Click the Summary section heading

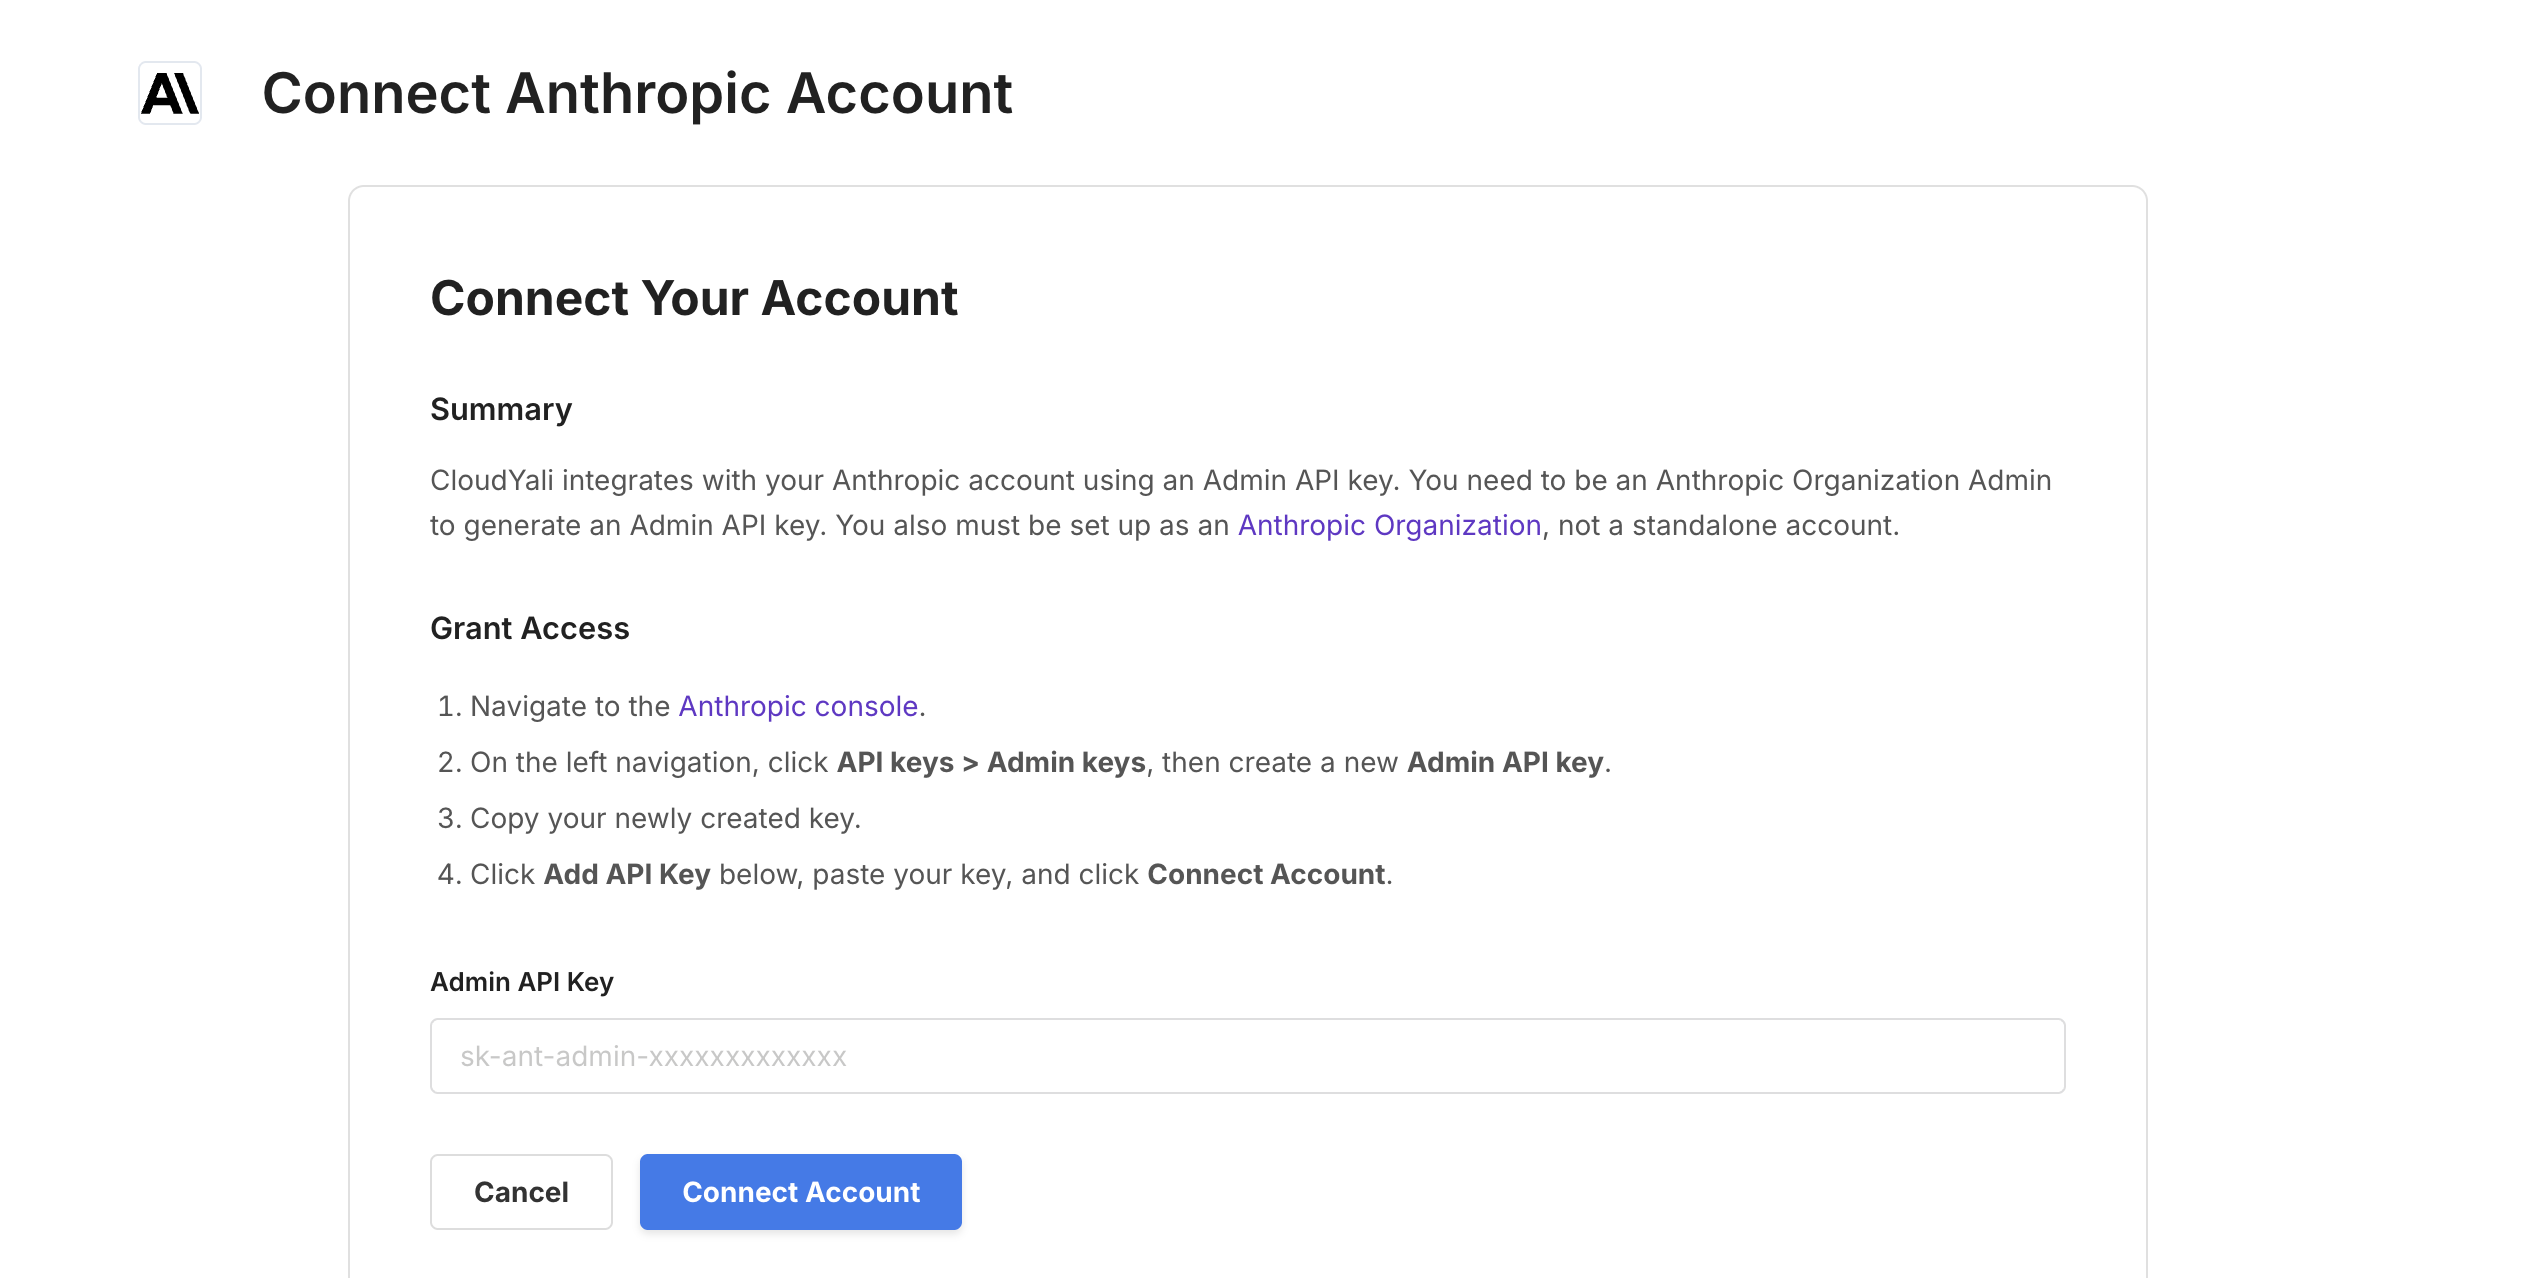tap(501, 409)
